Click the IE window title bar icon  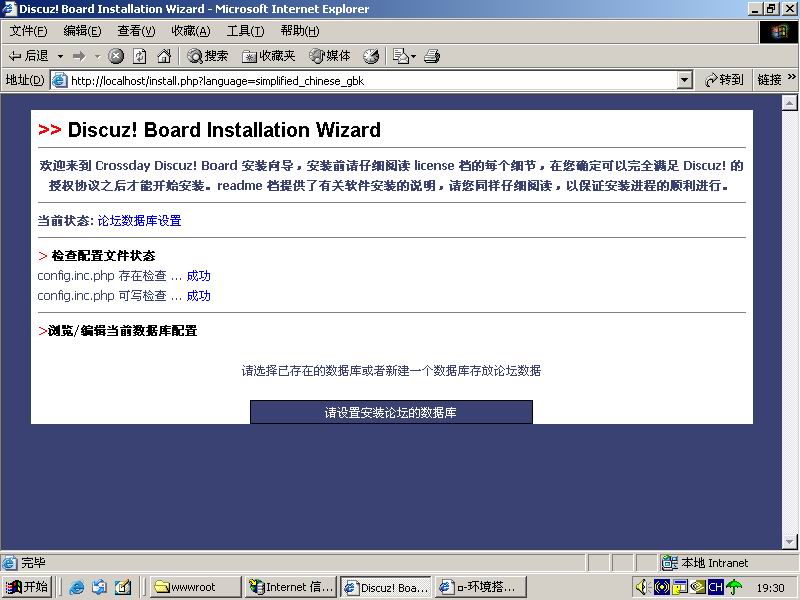point(9,9)
